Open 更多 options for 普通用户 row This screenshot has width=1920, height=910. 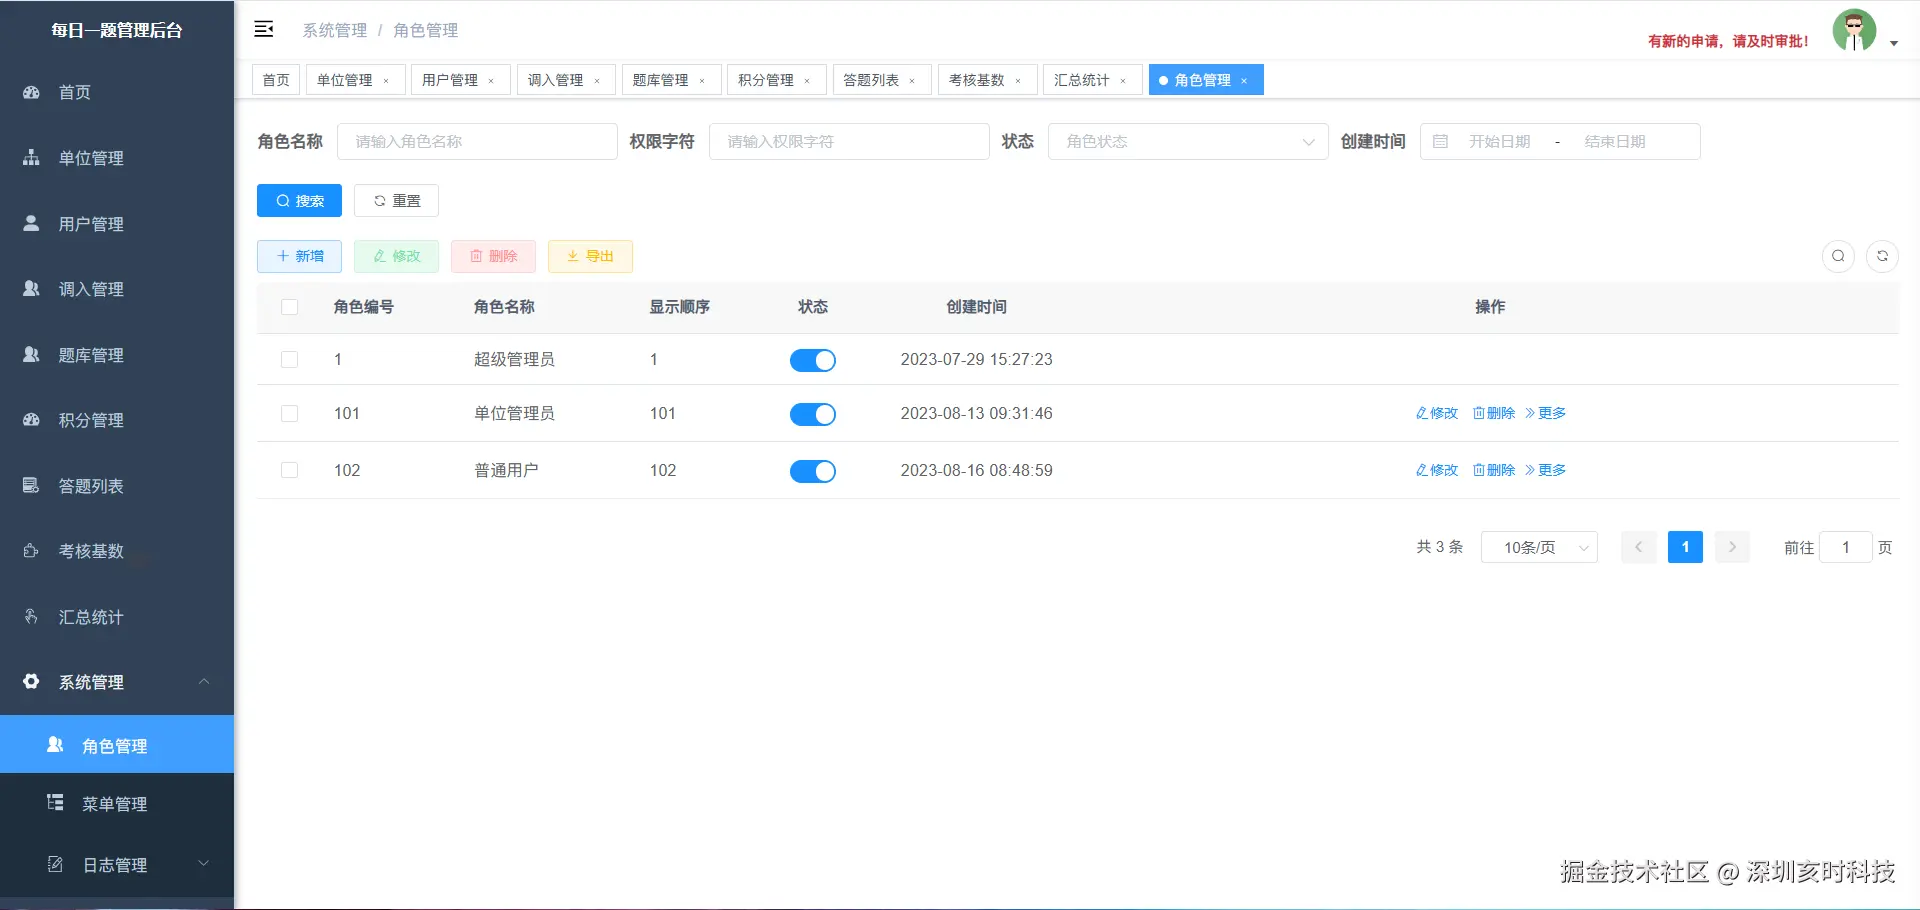pyautogui.click(x=1546, y=470)
